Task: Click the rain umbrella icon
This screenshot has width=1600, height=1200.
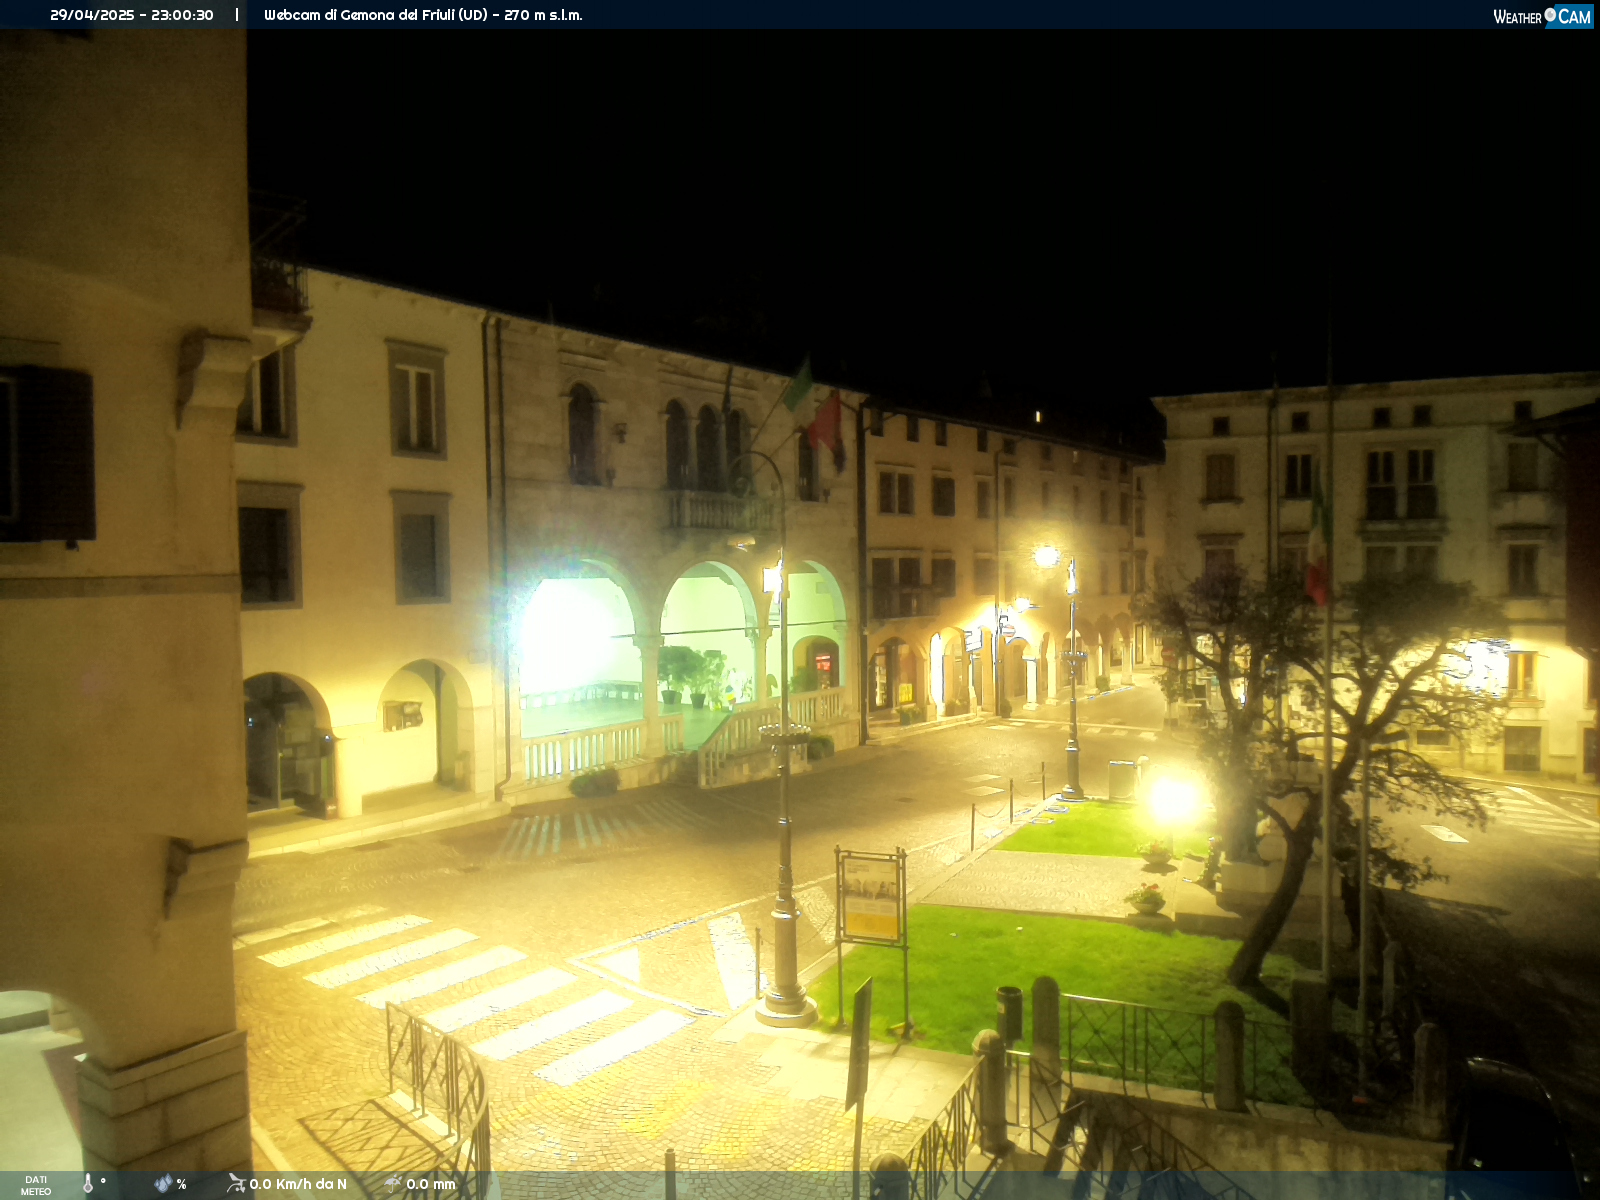Action: pyautogui.click(x=393, y=1184)
